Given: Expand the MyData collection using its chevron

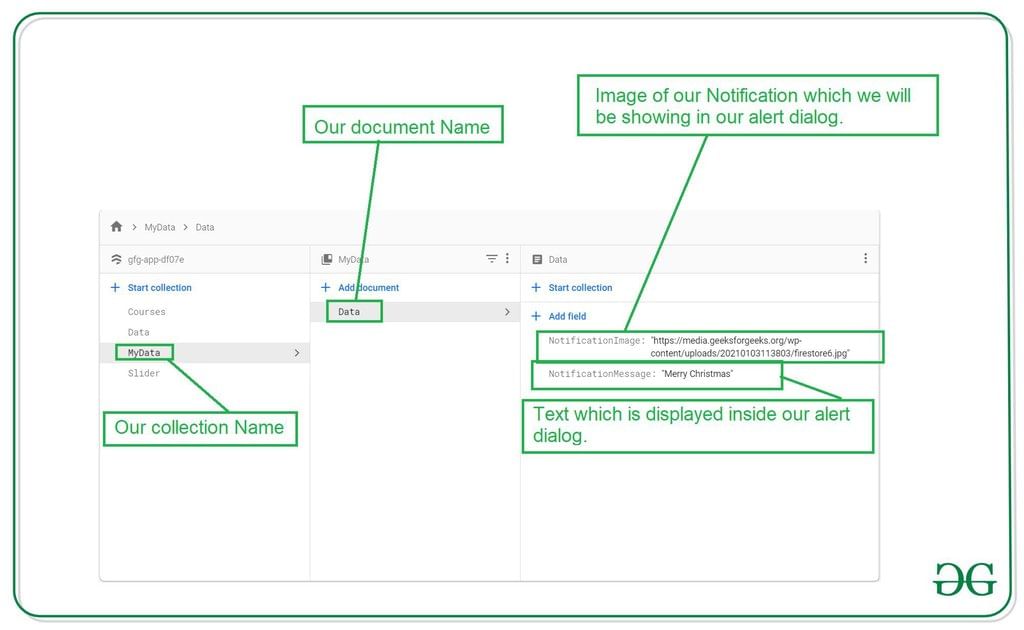Looking at the screenshot, I should [297, 352].
